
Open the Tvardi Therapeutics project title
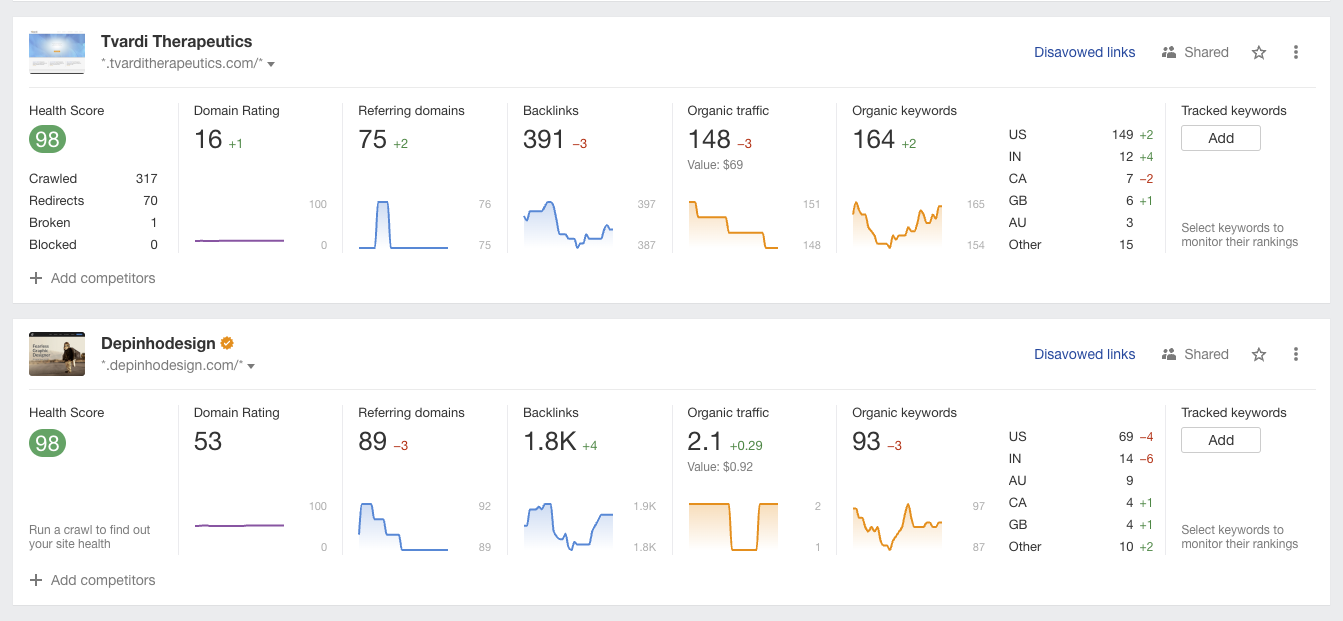click(x=176, y=42)
